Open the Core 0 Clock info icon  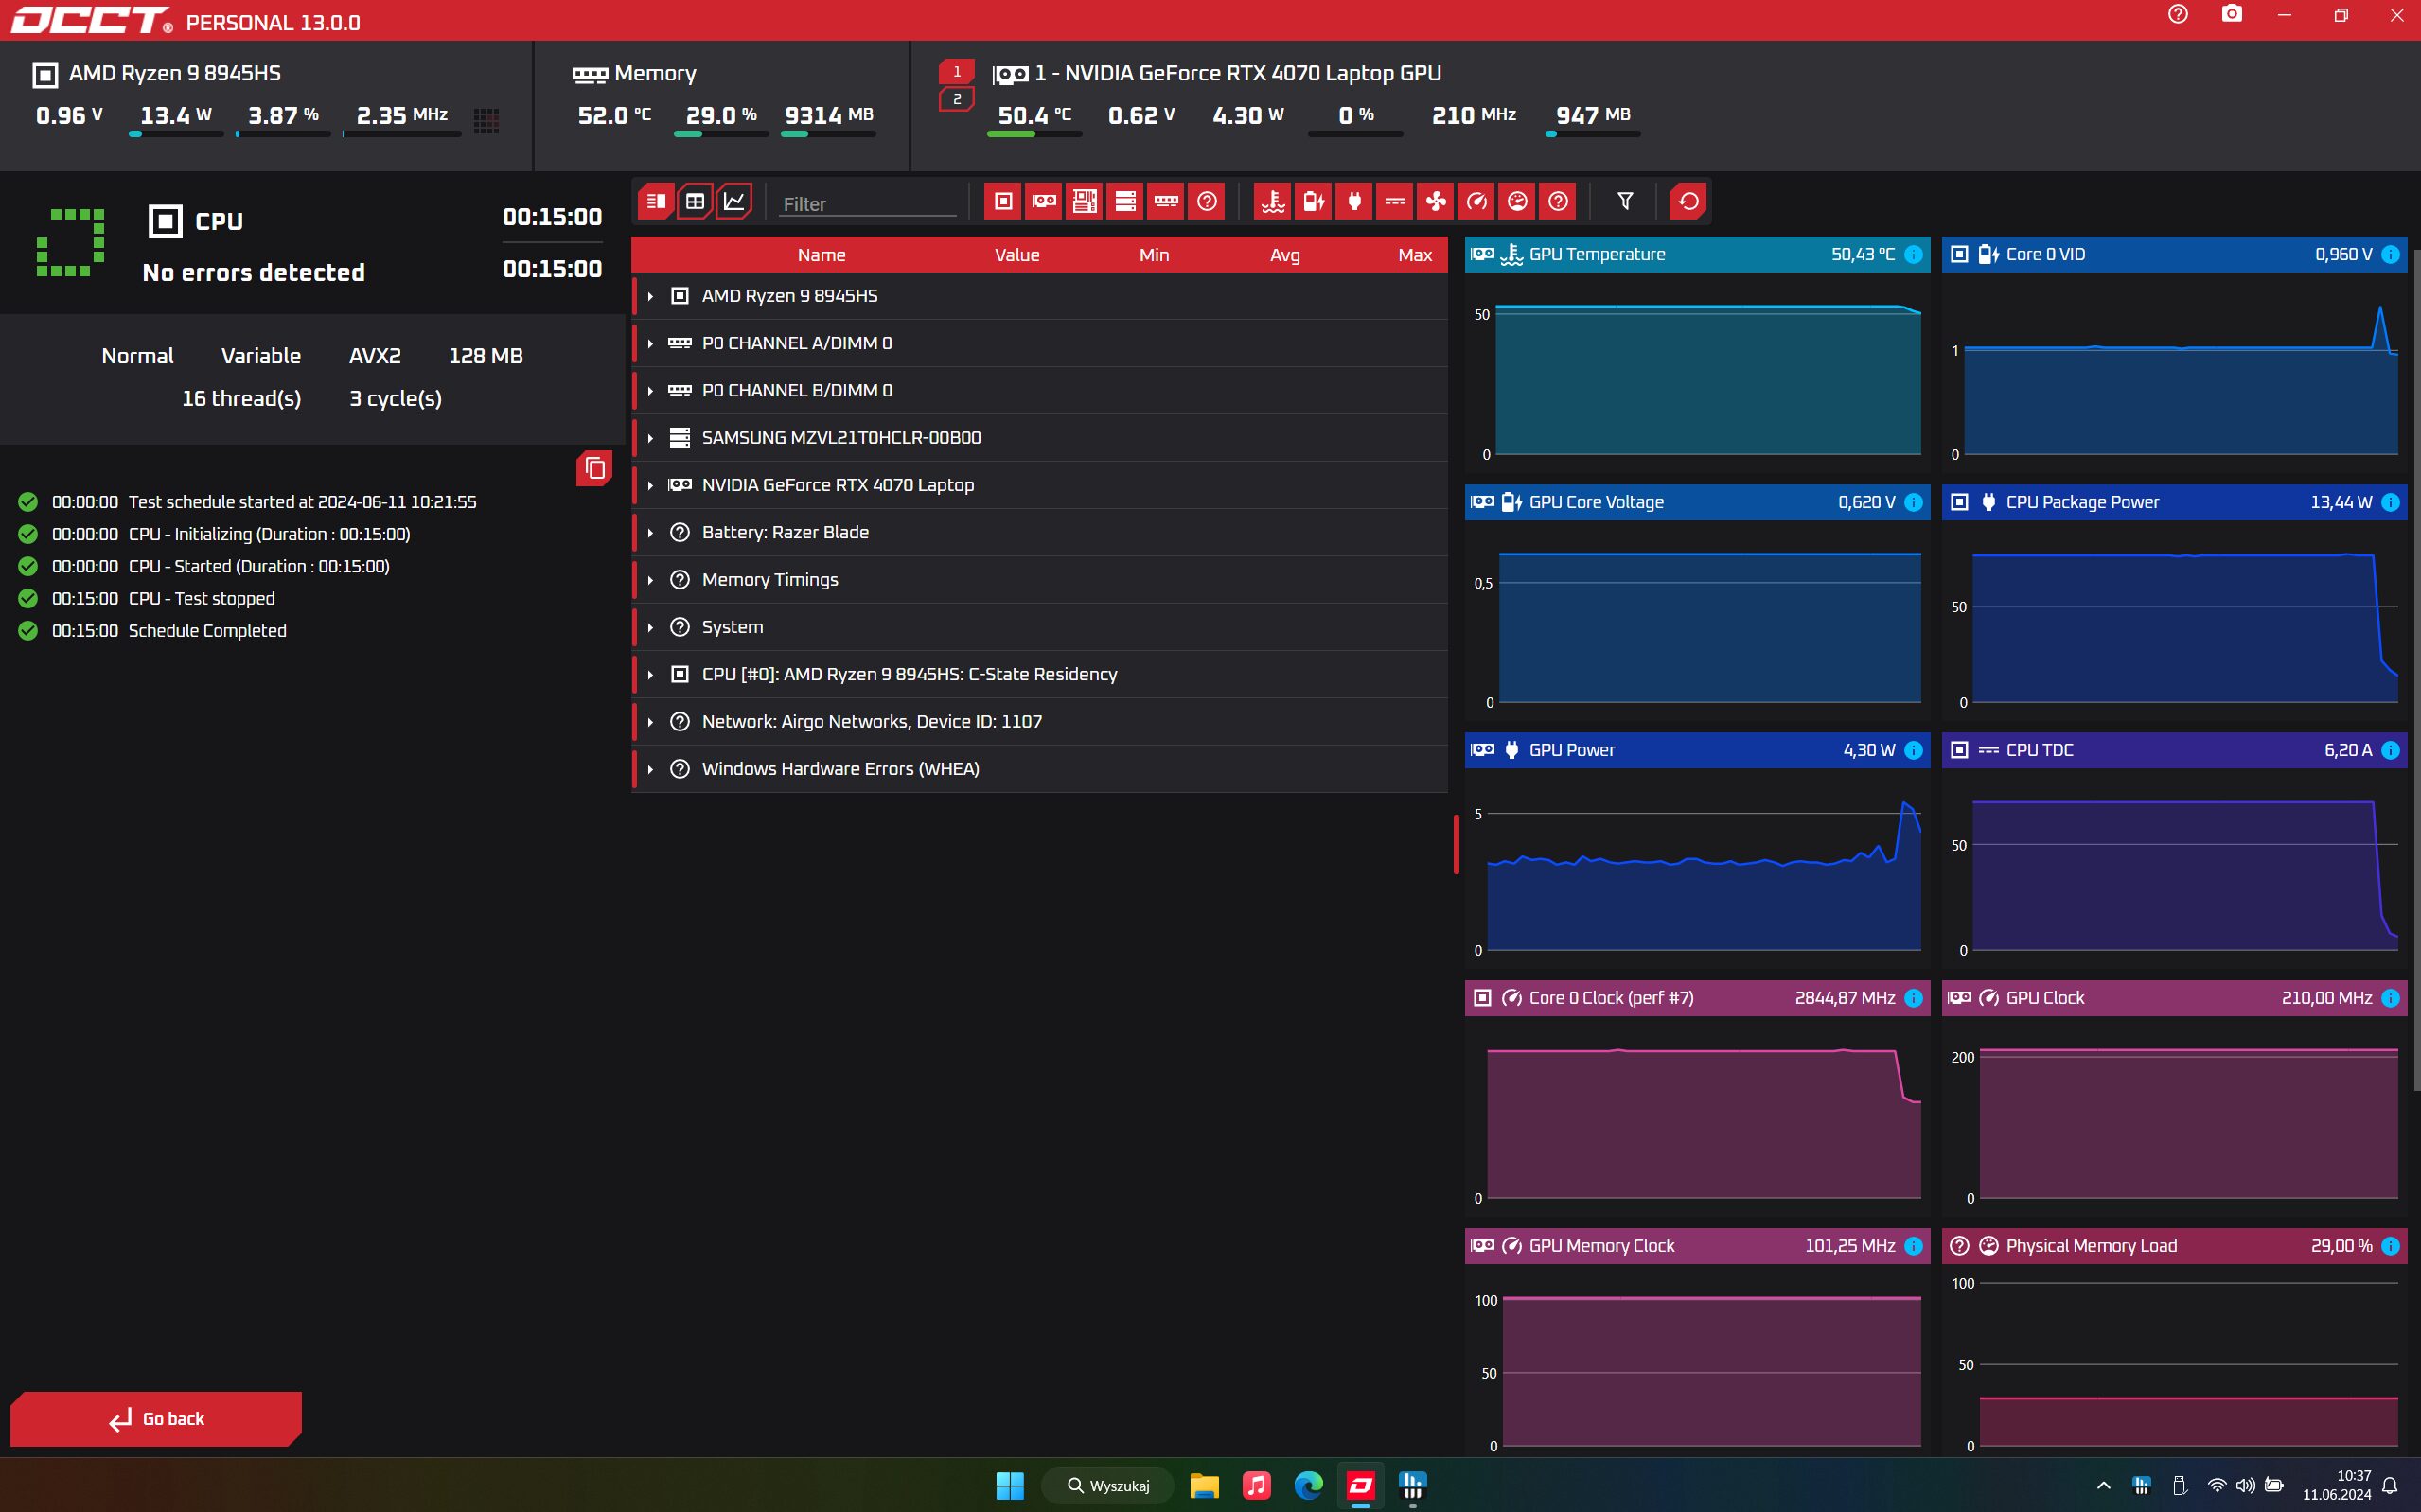[x=1913, y=998]
